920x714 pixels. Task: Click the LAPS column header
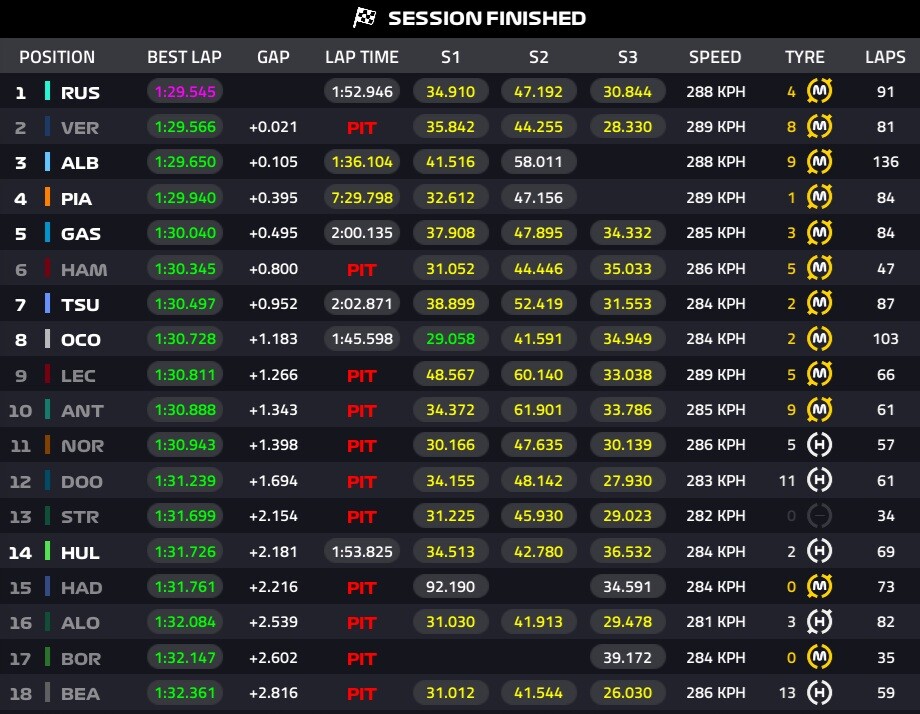tap(885, 57)
